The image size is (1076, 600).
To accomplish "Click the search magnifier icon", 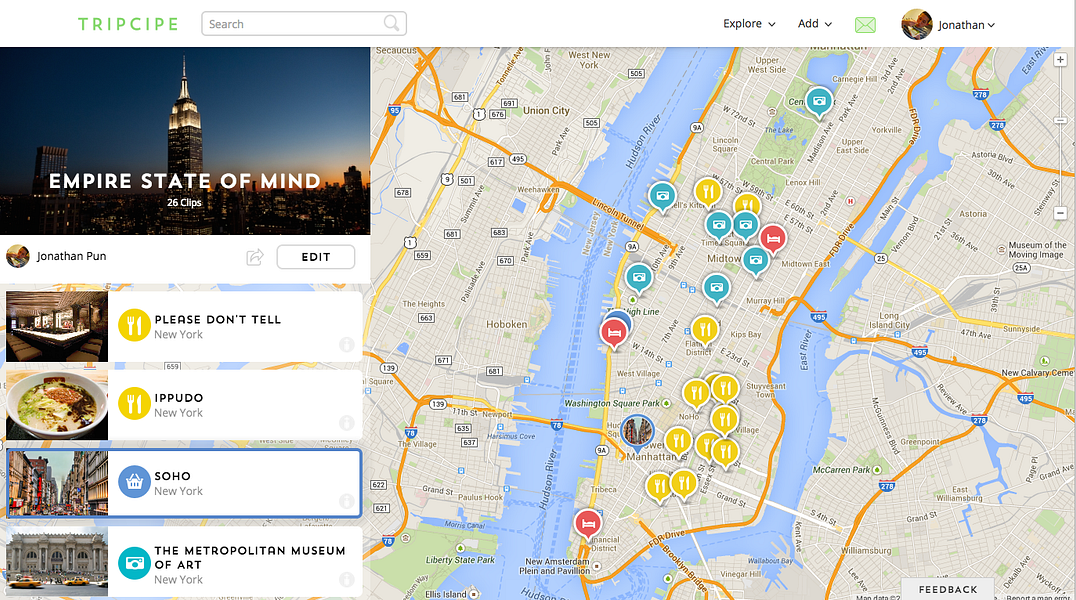I will pos(391,23).
